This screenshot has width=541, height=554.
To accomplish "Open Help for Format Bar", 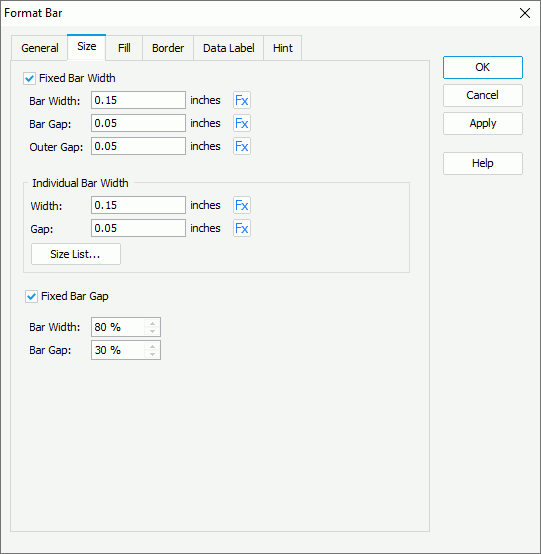I will pyautogui.click(x=483, y=163).
